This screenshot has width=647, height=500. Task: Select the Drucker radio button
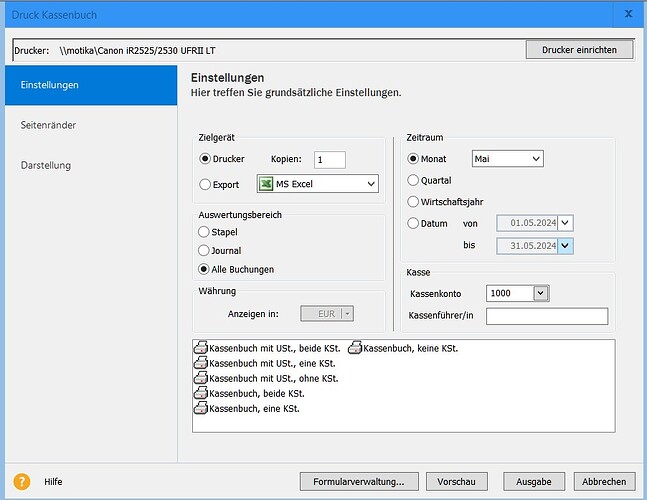[x=205, y=158]
